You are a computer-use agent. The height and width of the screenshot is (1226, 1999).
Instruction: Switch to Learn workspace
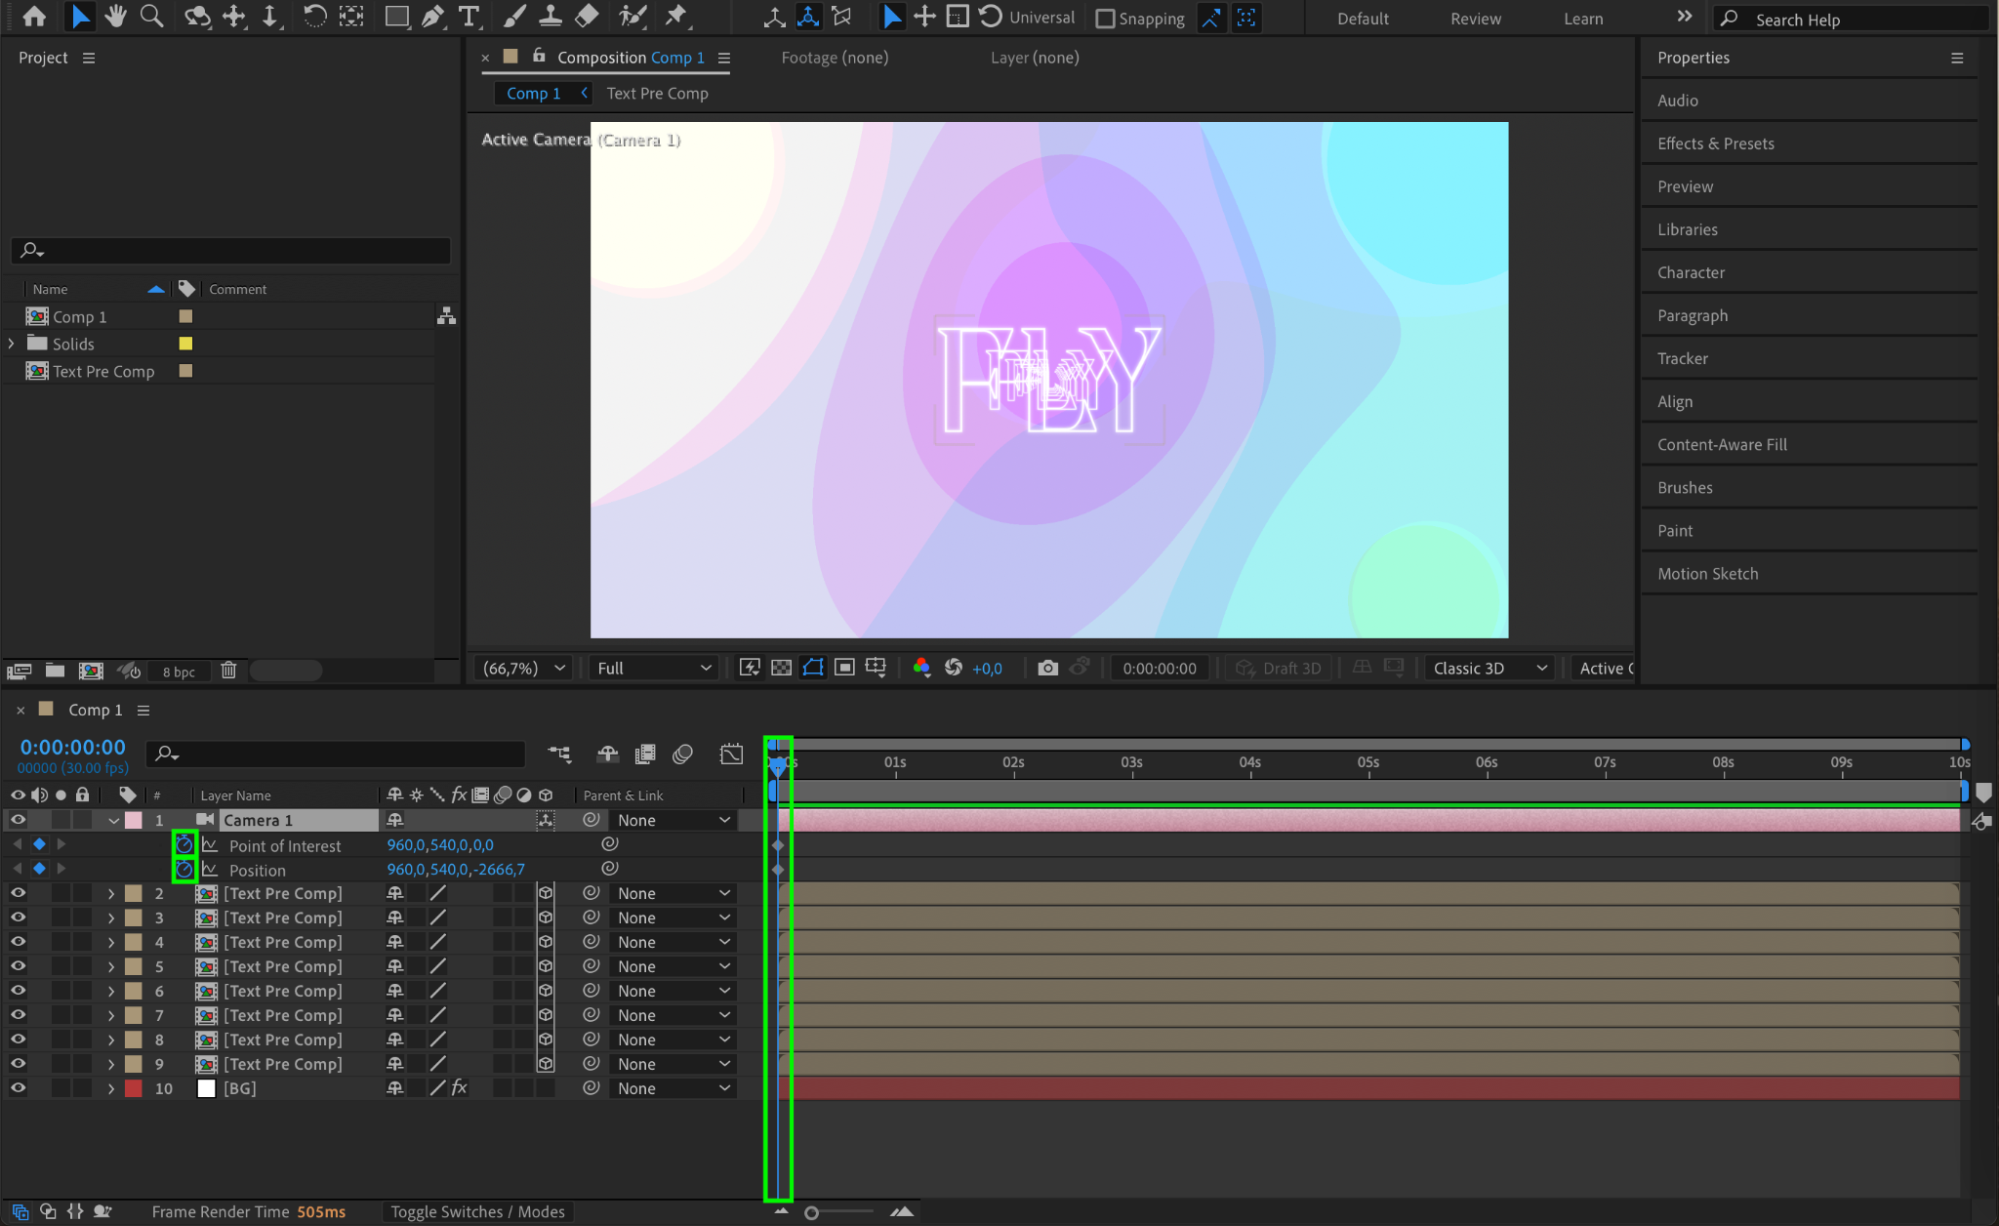pyautogui.click(x=1583, y=19)
